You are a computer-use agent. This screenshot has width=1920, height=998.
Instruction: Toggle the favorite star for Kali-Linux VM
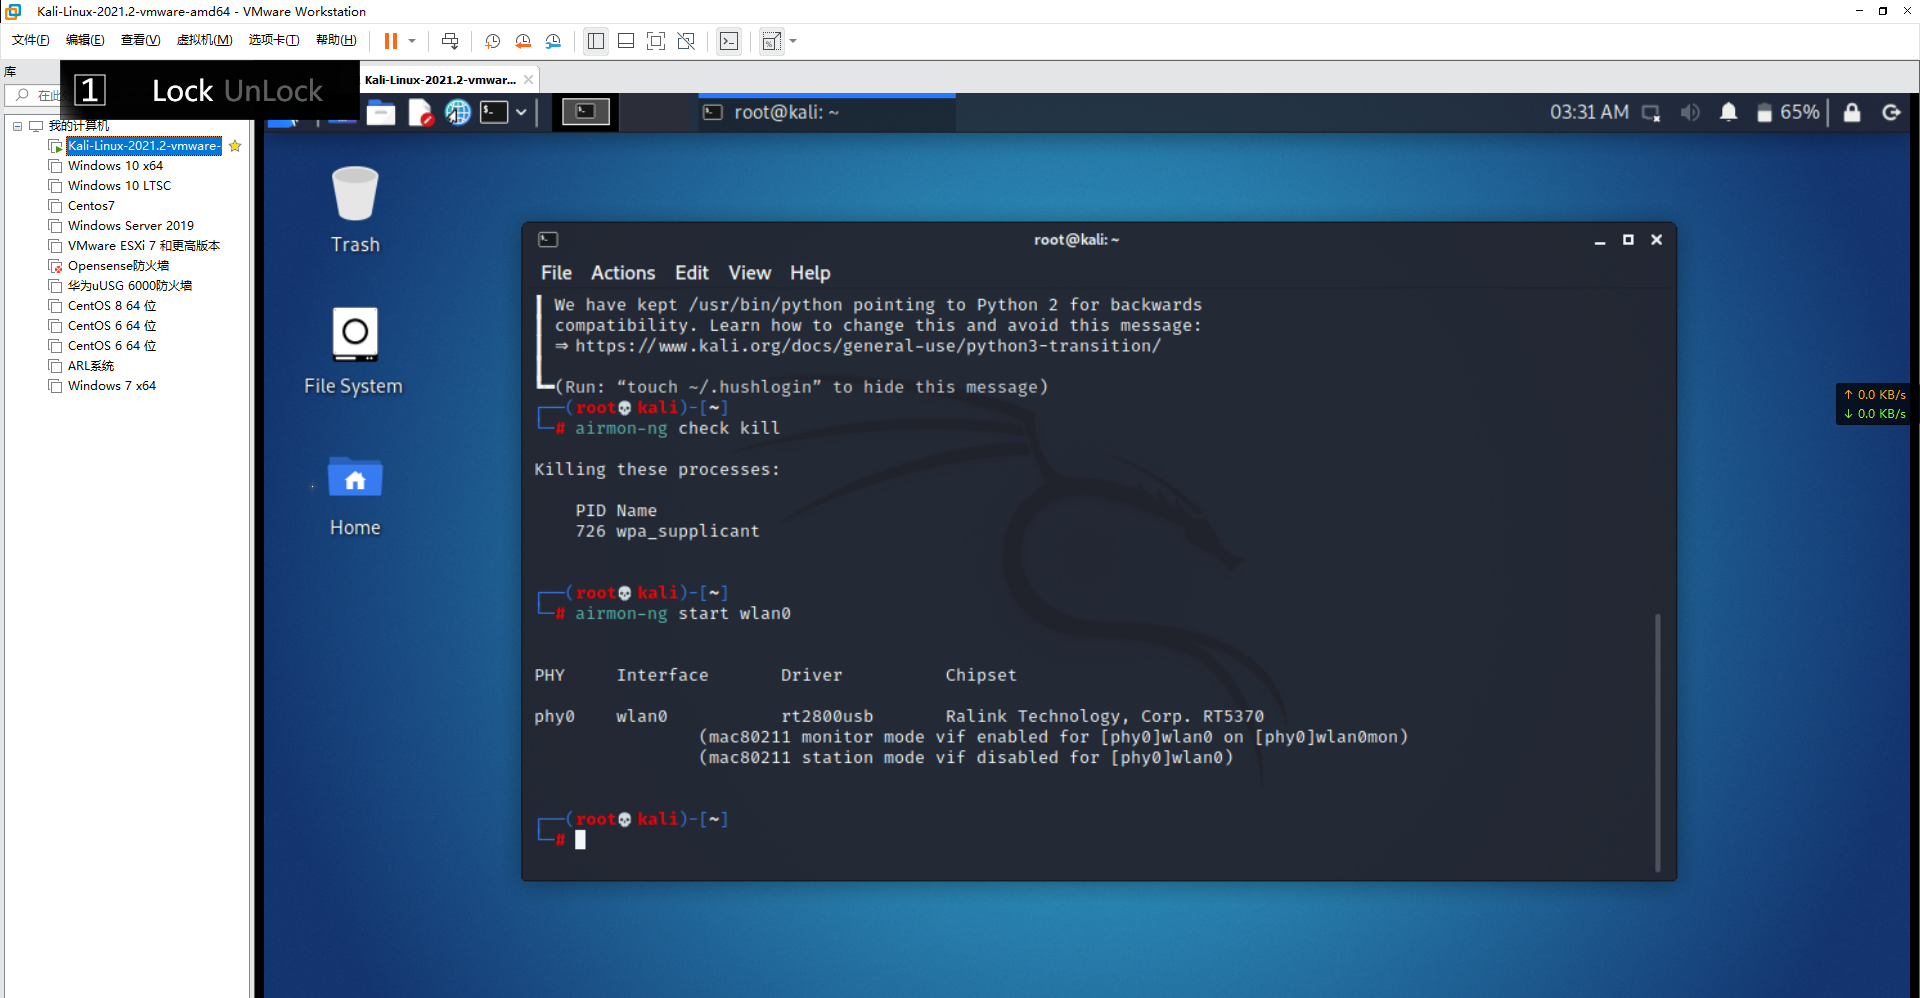point(235,146)
